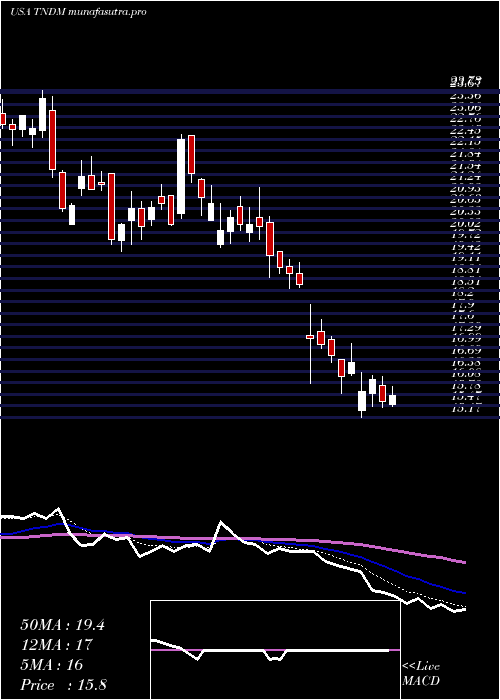Click the 17.29 price axis label
The width and height of the screenshot is (500, 700).
click(x=466, y=328)
